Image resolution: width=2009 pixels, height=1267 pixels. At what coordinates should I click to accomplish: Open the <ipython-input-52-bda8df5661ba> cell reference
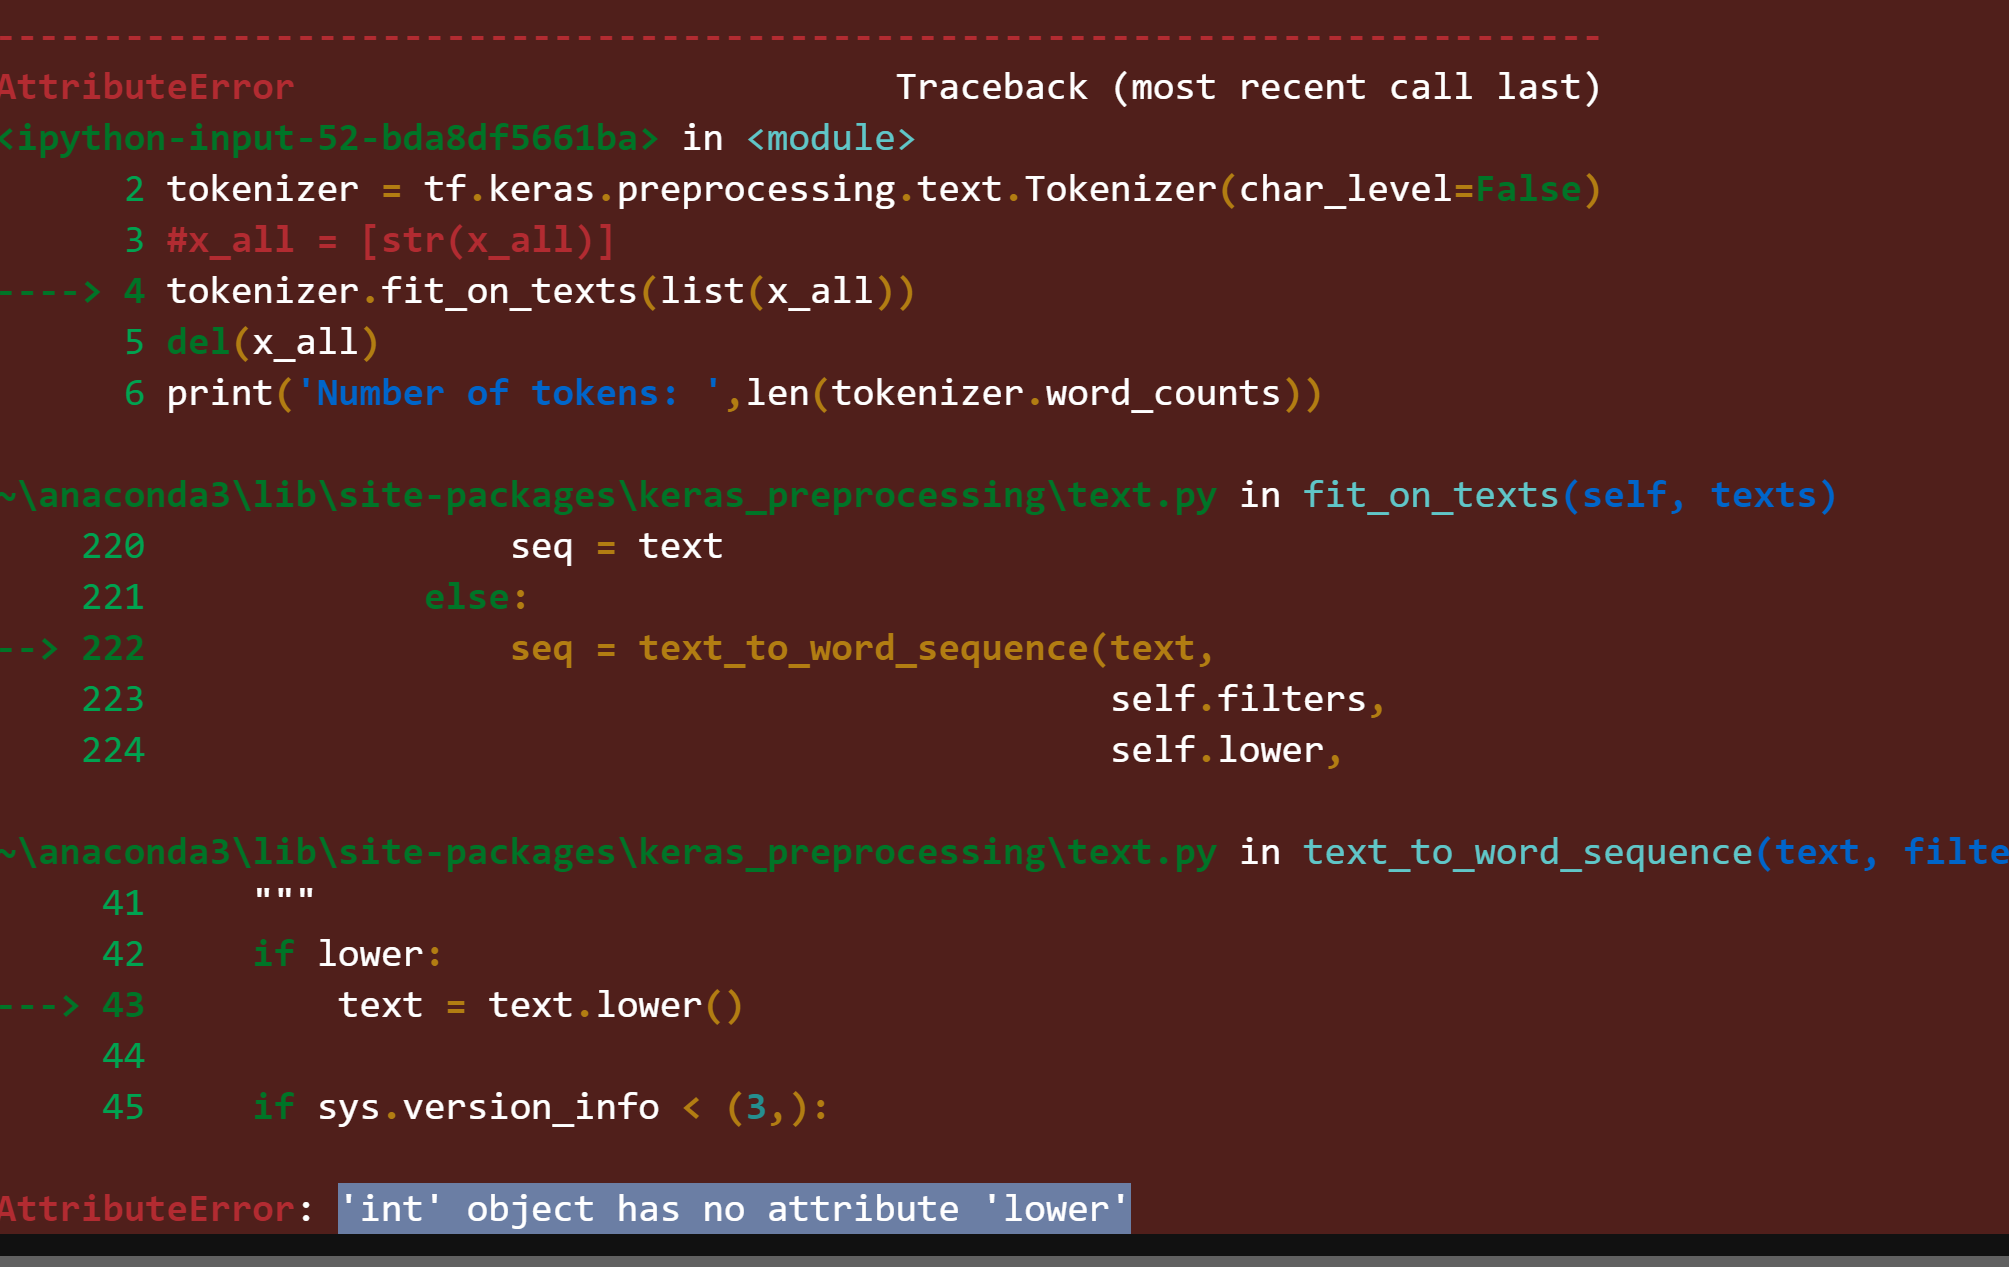pos(330,138)
